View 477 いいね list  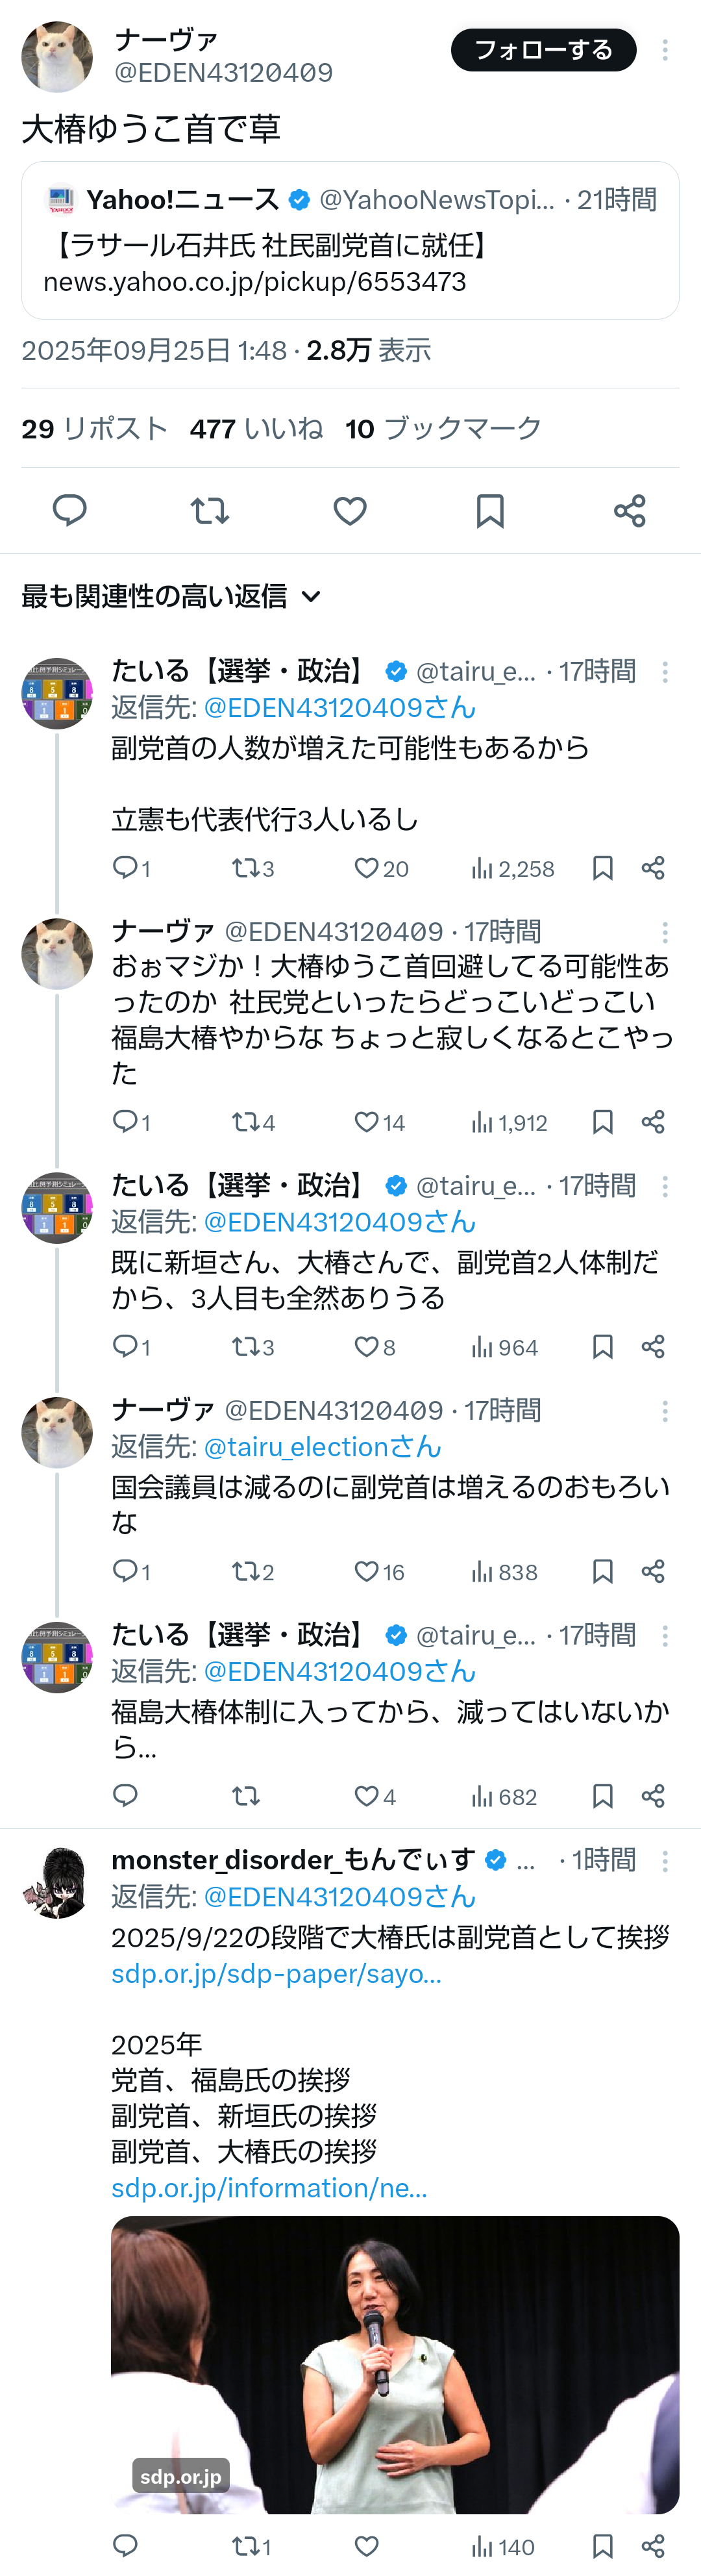pyautogui.click(x=256, y=429)
